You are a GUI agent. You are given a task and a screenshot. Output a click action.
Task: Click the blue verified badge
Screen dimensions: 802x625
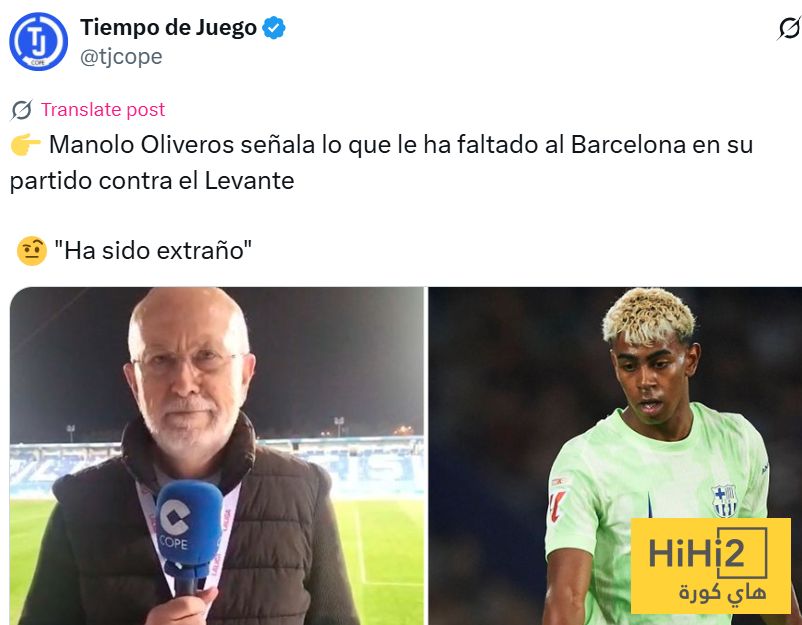pos(274,28)
